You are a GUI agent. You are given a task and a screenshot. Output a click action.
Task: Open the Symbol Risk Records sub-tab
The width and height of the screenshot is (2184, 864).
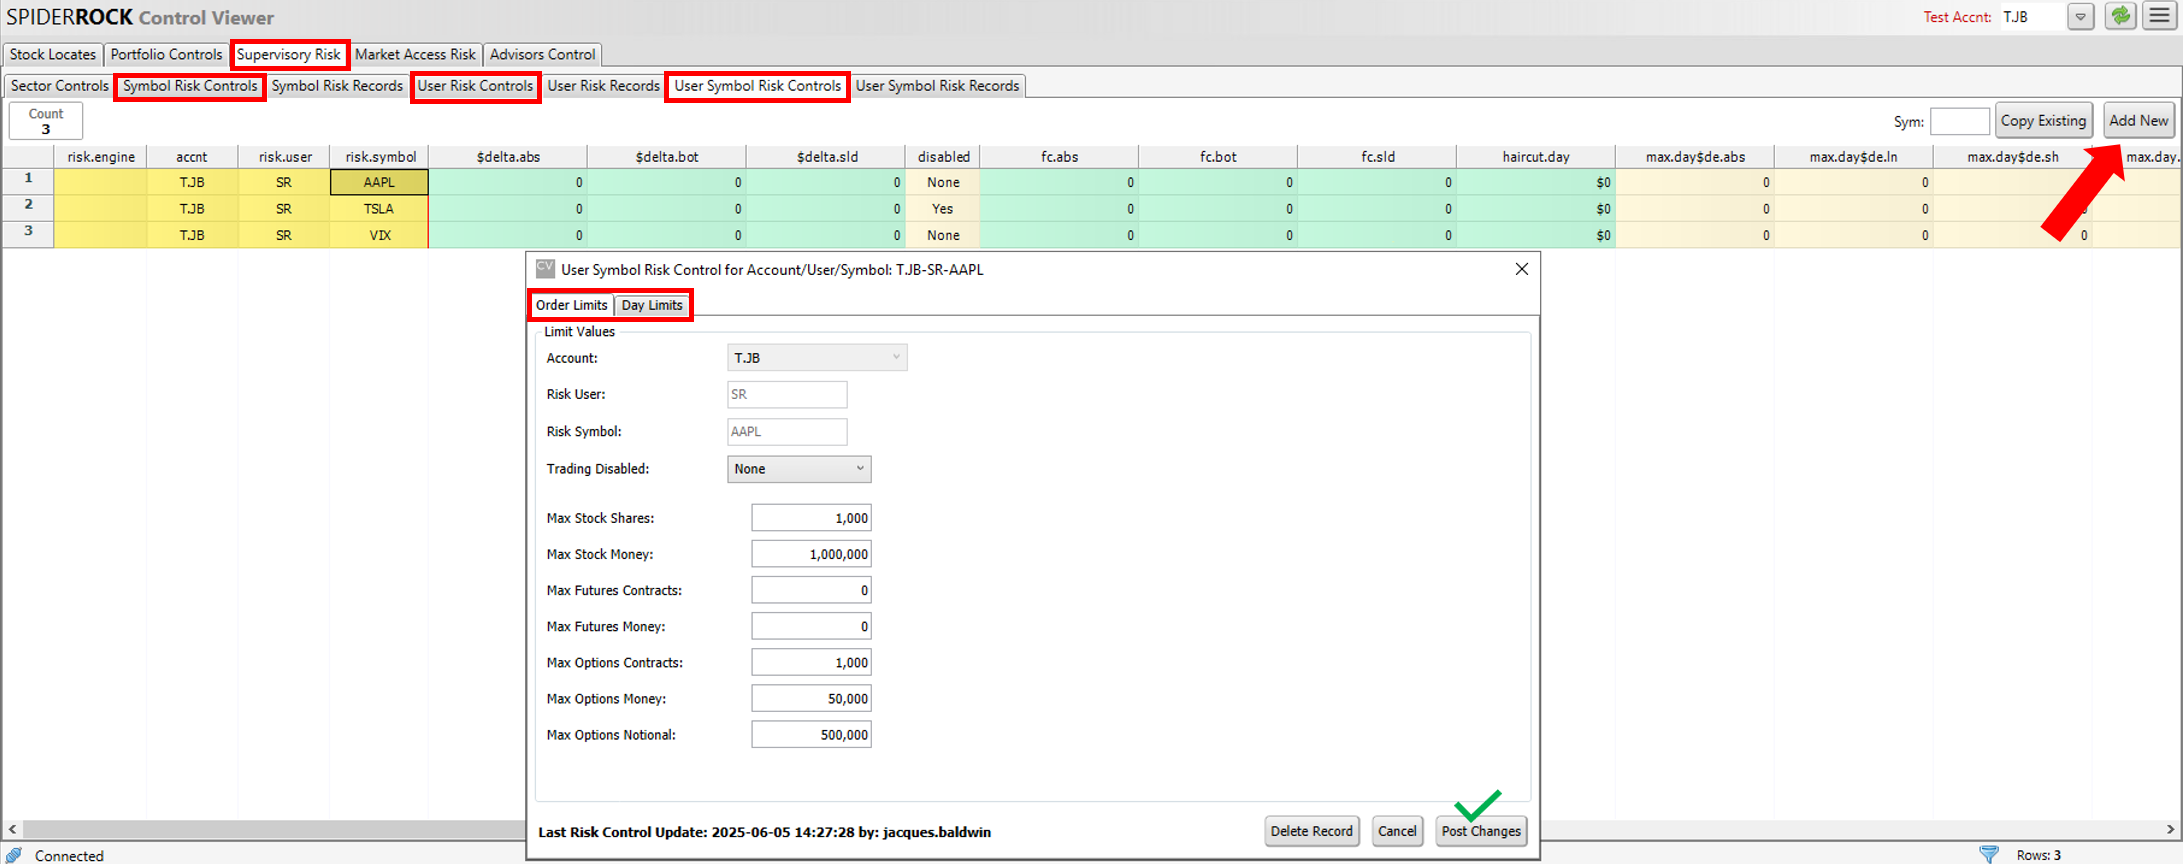tap(337, 86)
